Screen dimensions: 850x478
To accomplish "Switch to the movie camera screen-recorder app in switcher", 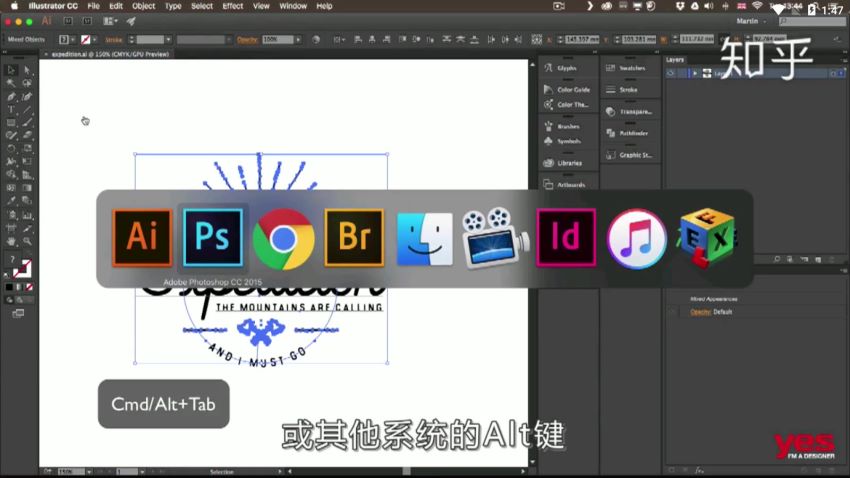I will (x=495, y=238).
